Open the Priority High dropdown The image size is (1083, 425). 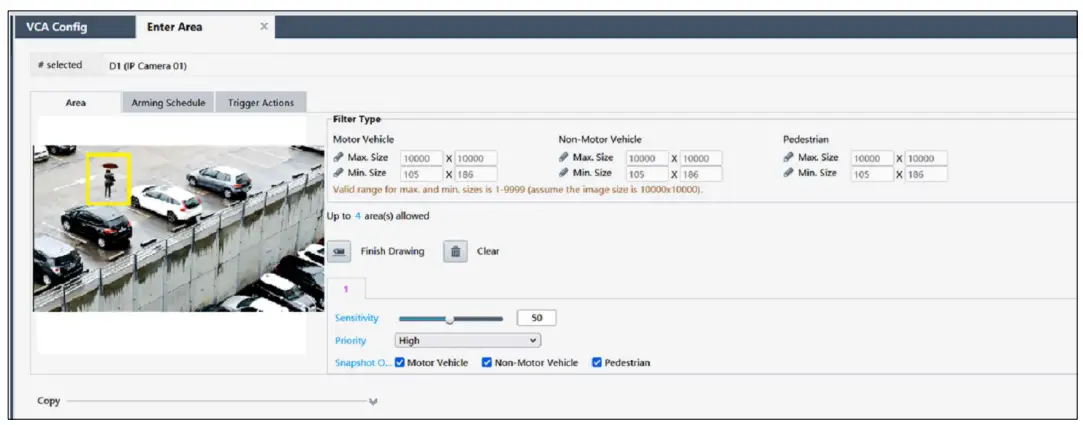(468, 341)
